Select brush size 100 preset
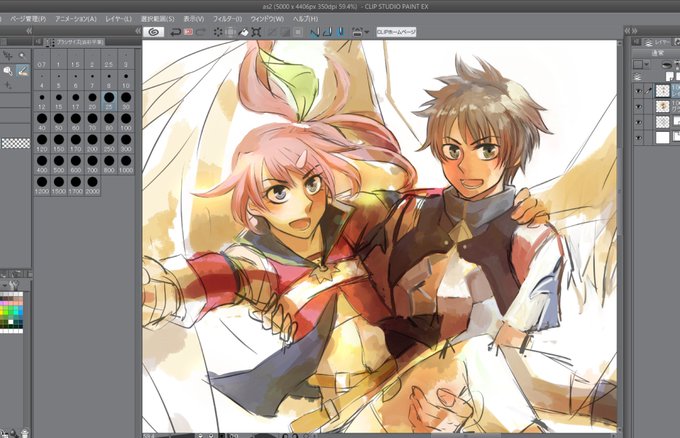Image resolution: width=680 pixels, height=438 pixels. [x=126, y=122]
